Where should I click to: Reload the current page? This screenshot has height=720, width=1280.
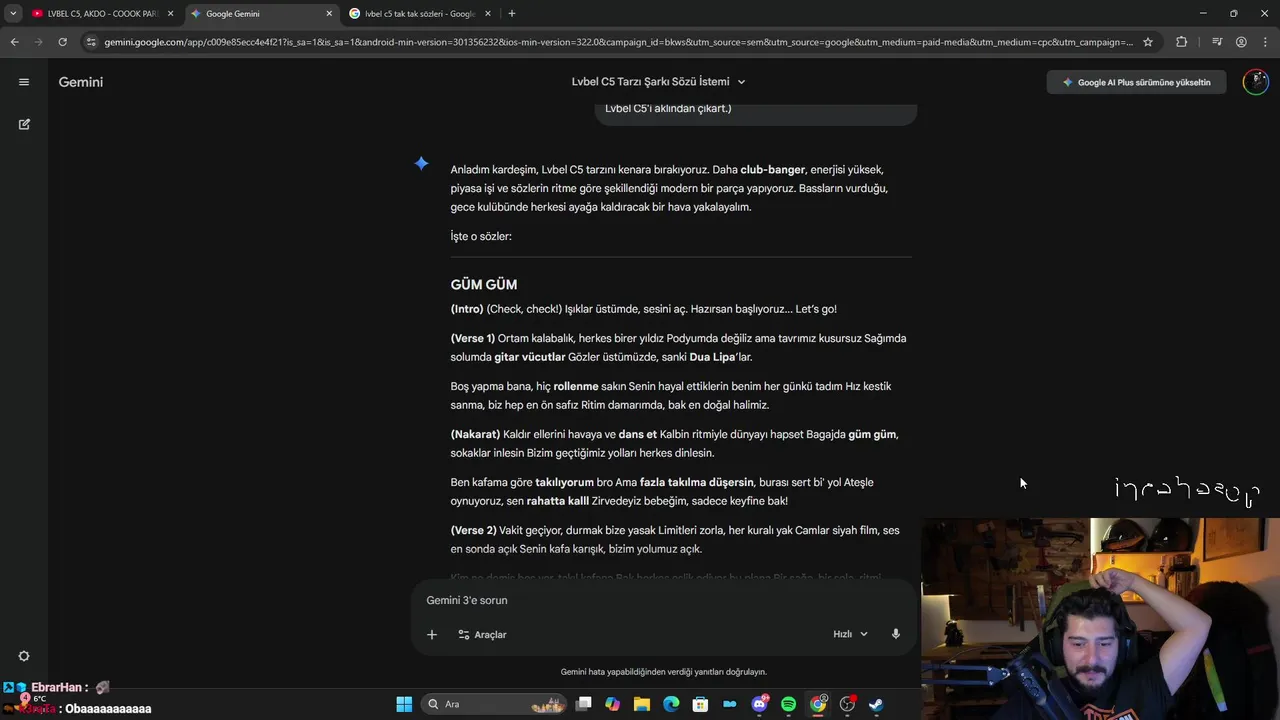tap(62, 42)
